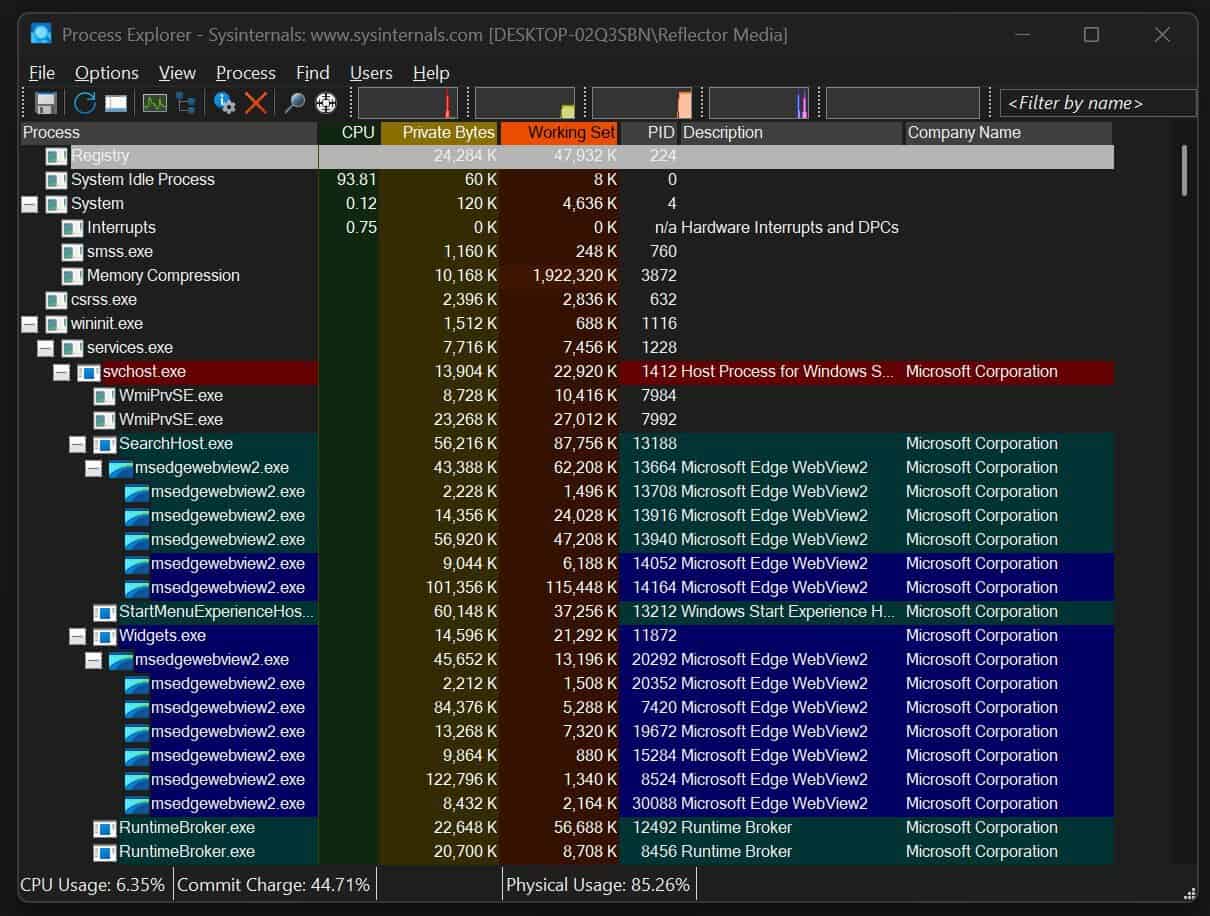
Task: Click the Refresh Now toolbar icon
Action: pyautogui.click(x=85, y=102)
